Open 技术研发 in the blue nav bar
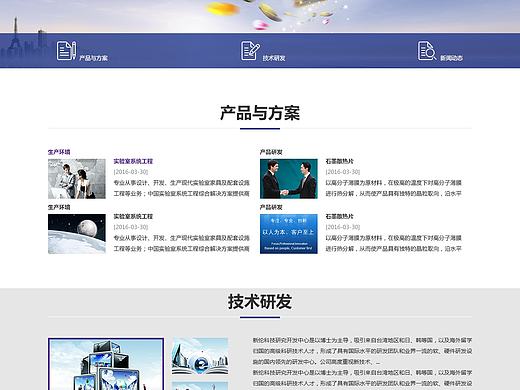The height and width of the screenshot is (390, 520). tap(274, 58)
